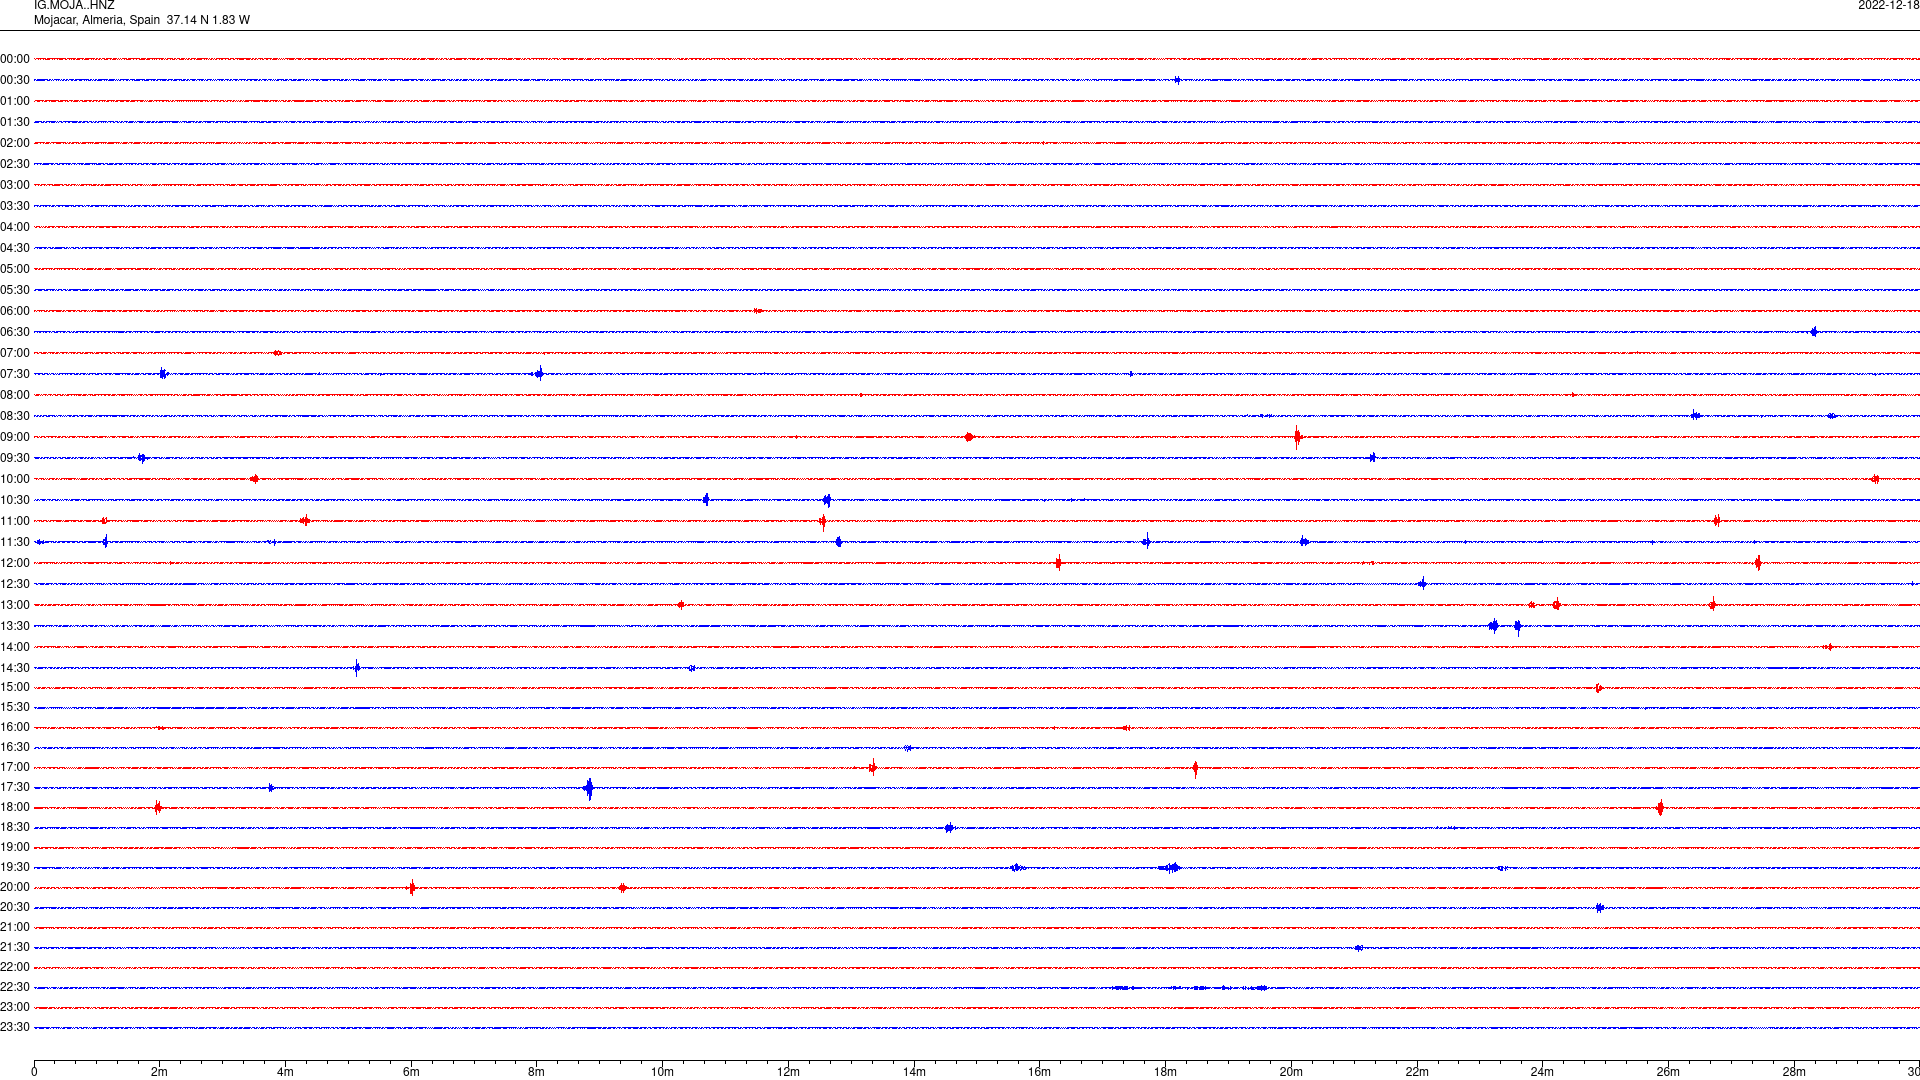Image resolution: width=1920 pixels, height=1080 pixels.
Task: Click the red event near 18m on 17:00 trace
Action: click(1195, 769)
